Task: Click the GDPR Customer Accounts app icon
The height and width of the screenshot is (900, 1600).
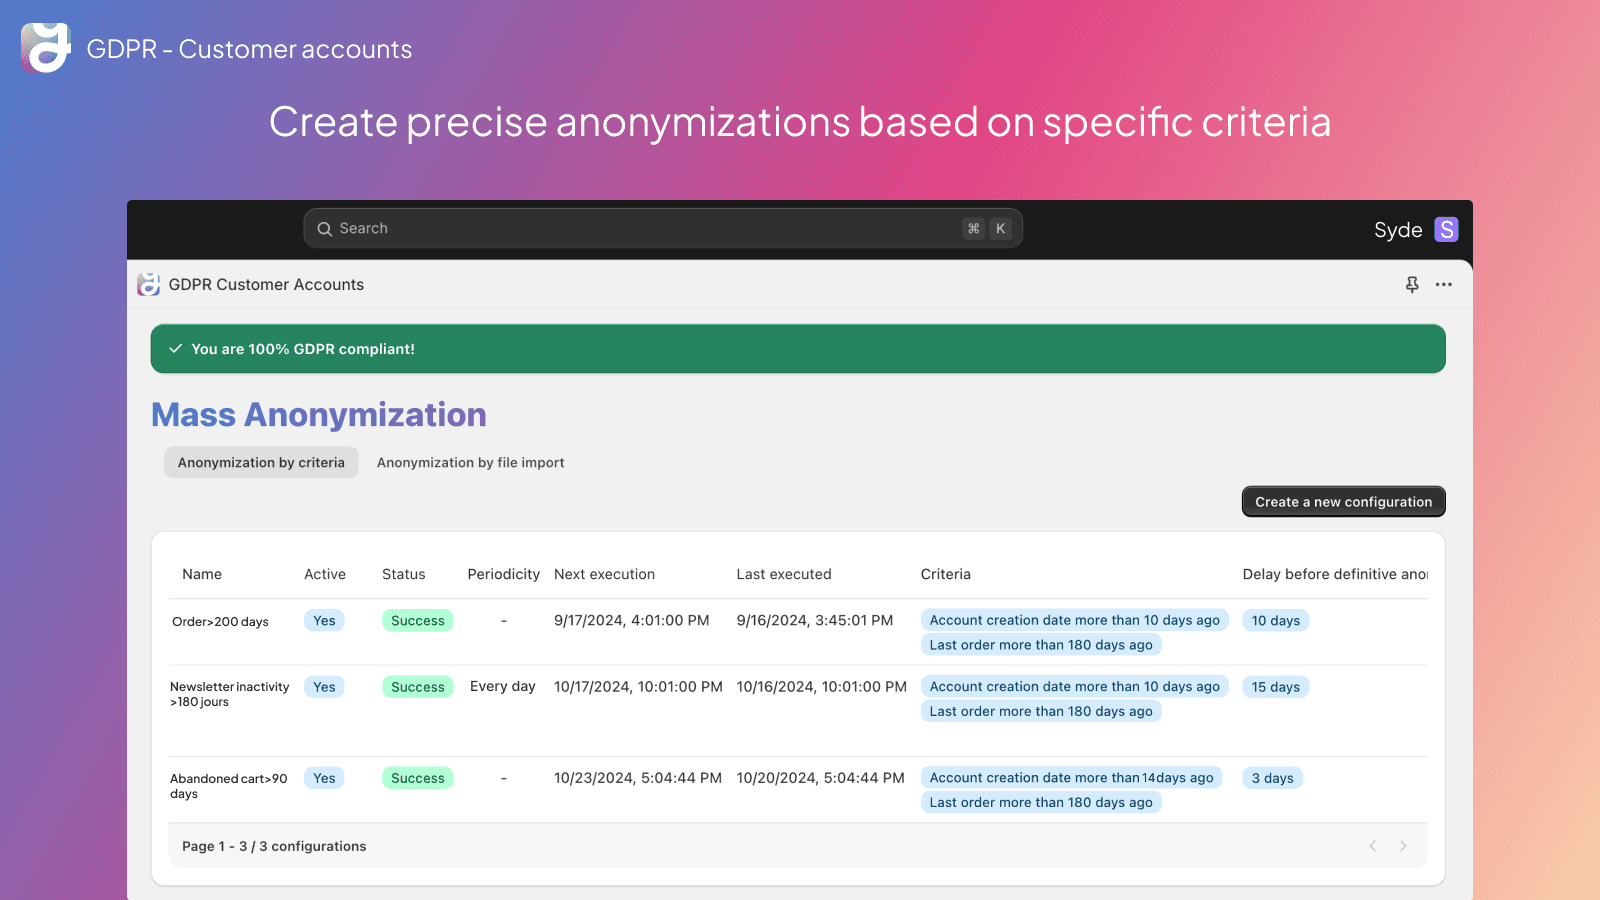Action: pyautogui.click(x=149, y=285)
